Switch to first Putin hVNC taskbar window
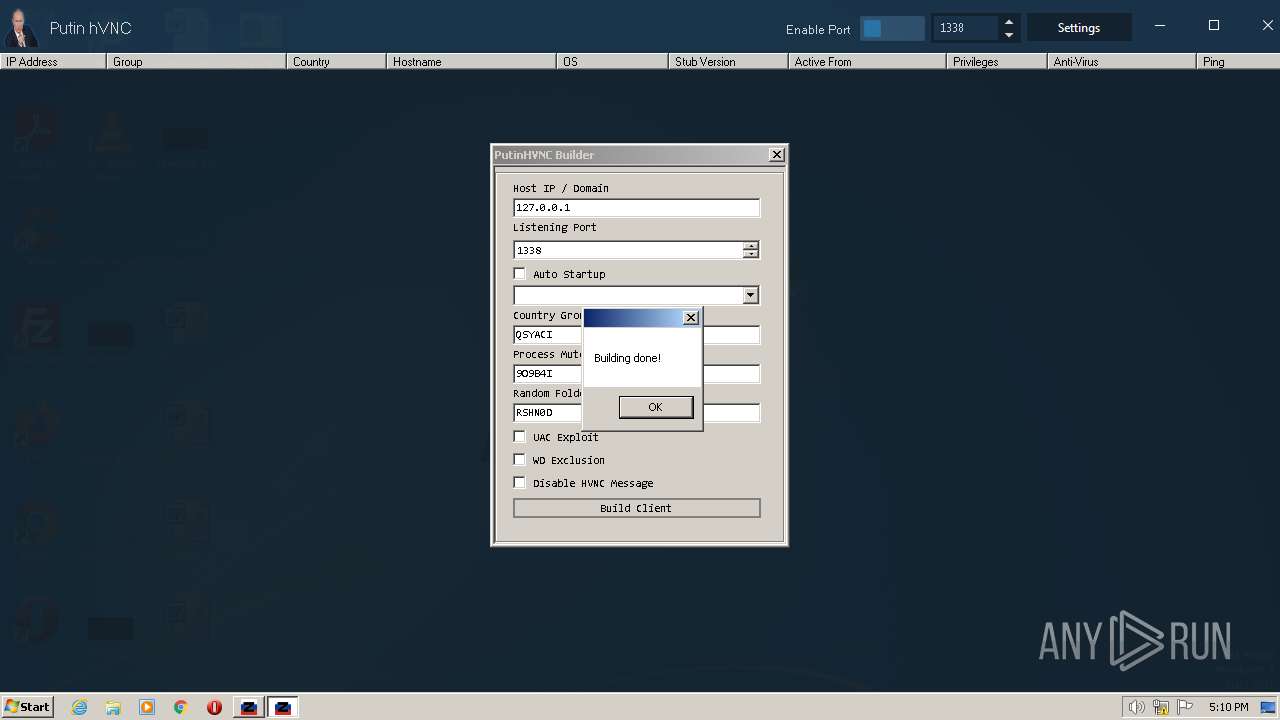This screenshot has width=1280, height=720. (x=249, y=707)
